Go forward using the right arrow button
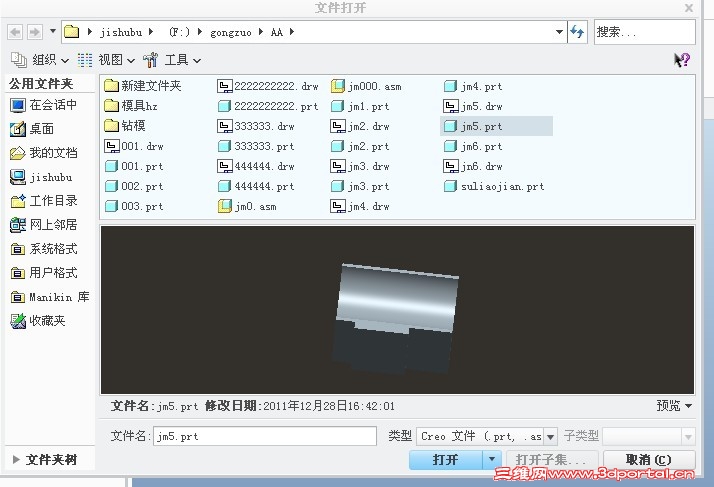The image size is (714, 487). tap(35, 32)
